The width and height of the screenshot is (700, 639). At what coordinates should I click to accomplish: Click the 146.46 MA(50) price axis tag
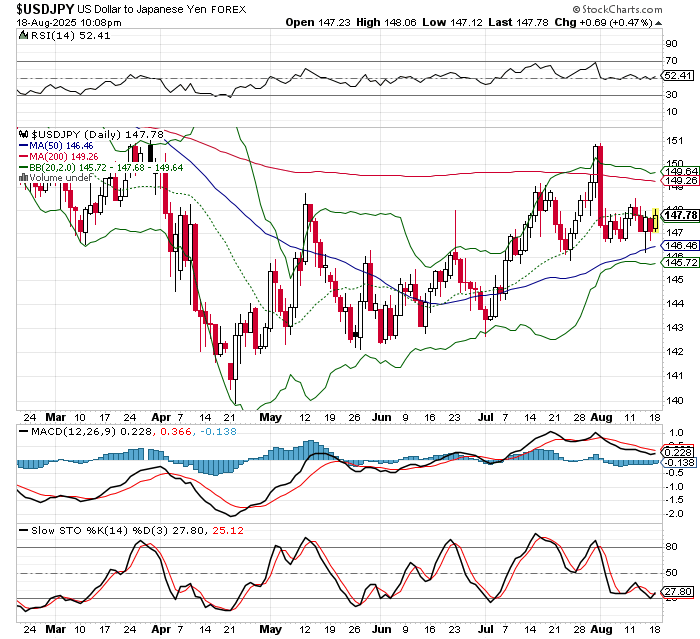pyautogui.click(x=679, y=246)
